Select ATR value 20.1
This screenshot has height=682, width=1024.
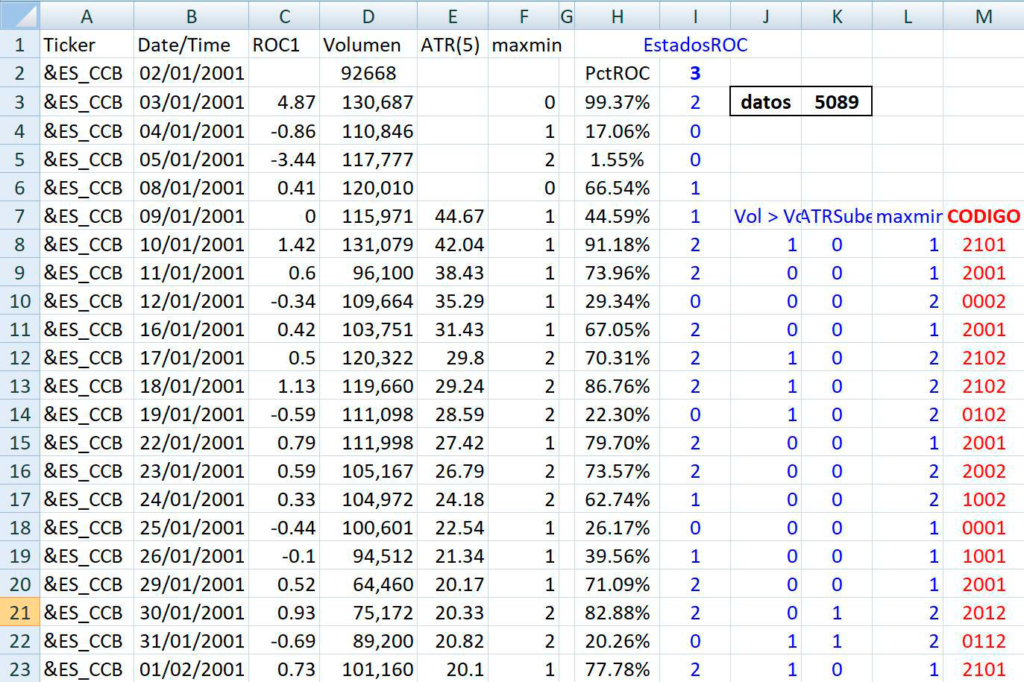coord(453,669)
